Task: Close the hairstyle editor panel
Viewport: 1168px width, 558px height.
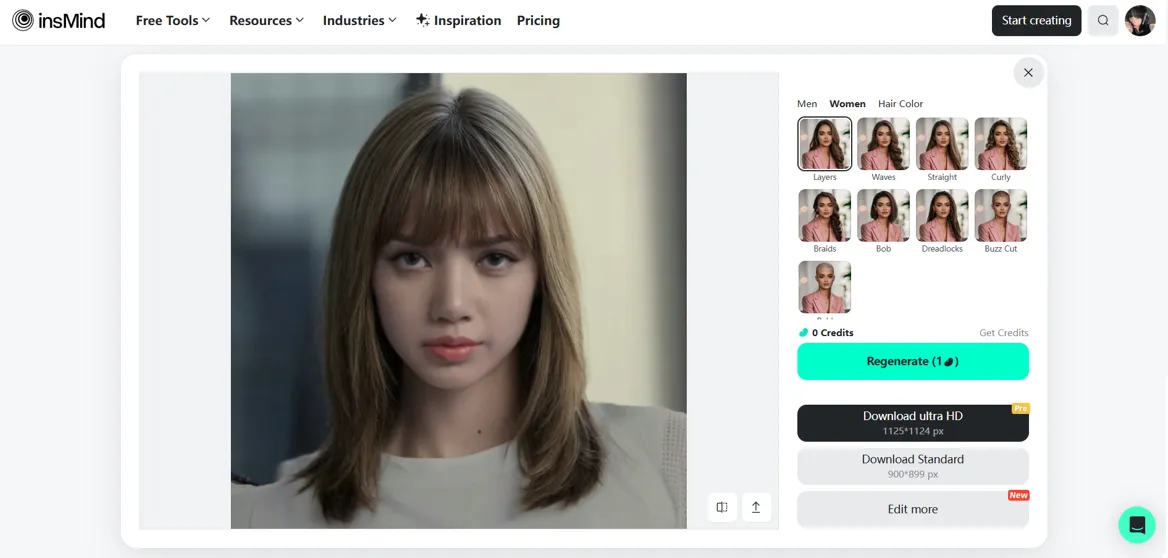Action: pyautogui.click(x=1028, y=72)
